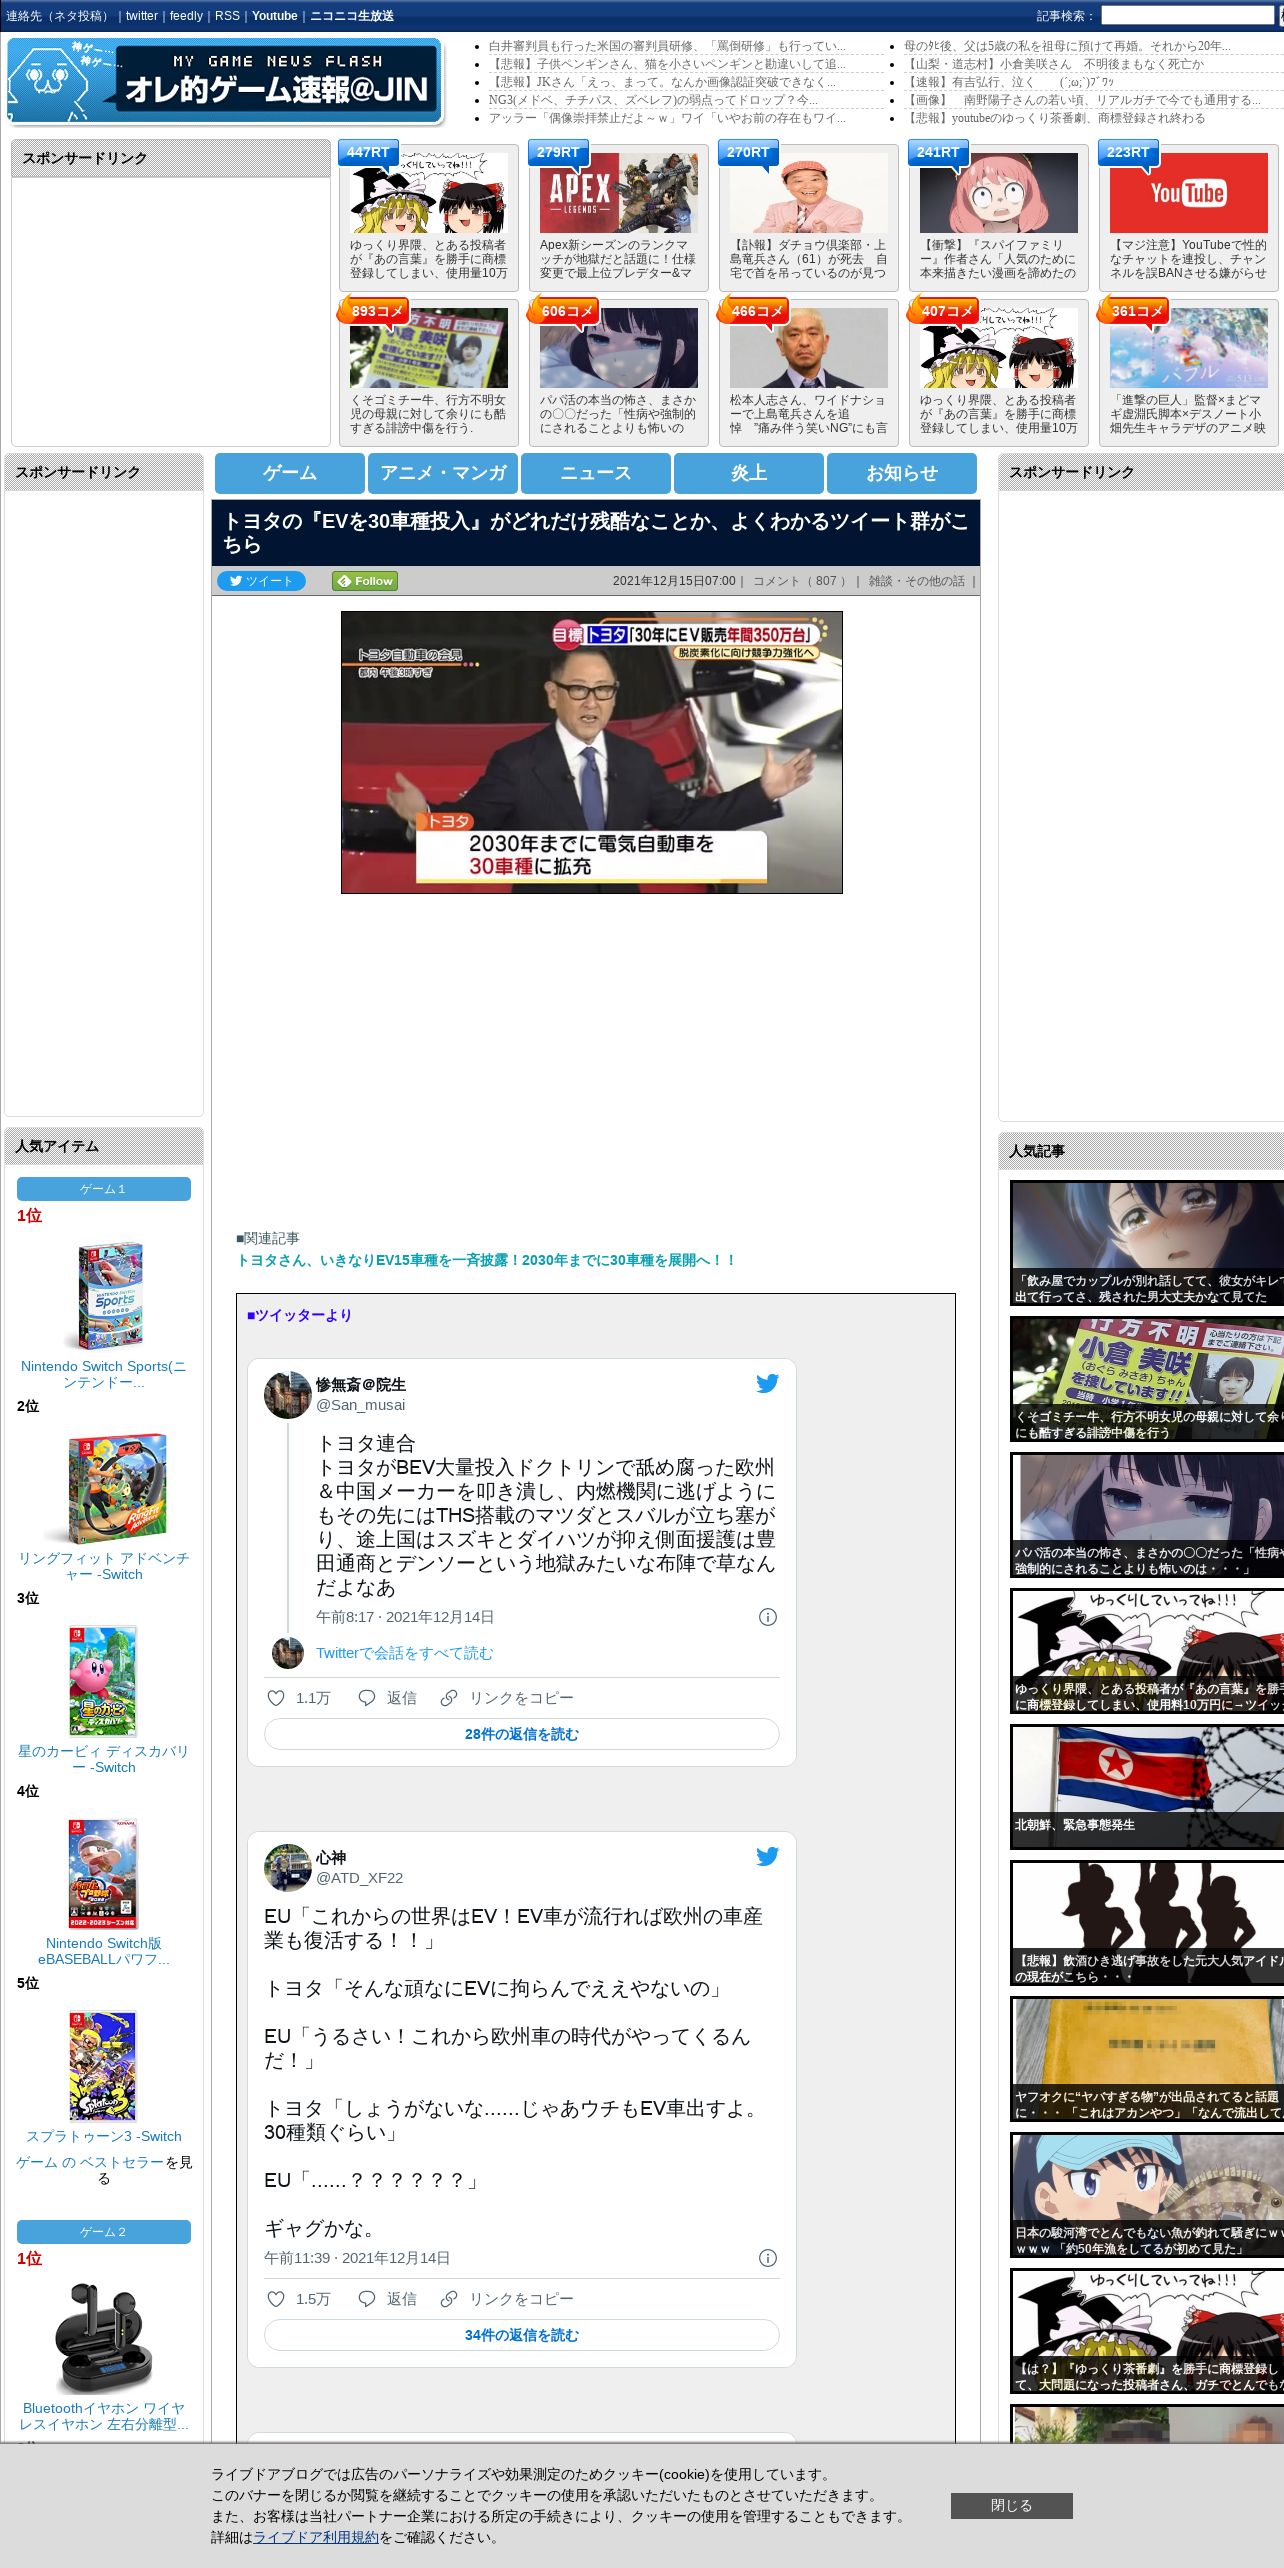Open the お知らせ category tab
This screenshot has height=2568, width=1284.
pyautogui.click(x=902, y=473)
